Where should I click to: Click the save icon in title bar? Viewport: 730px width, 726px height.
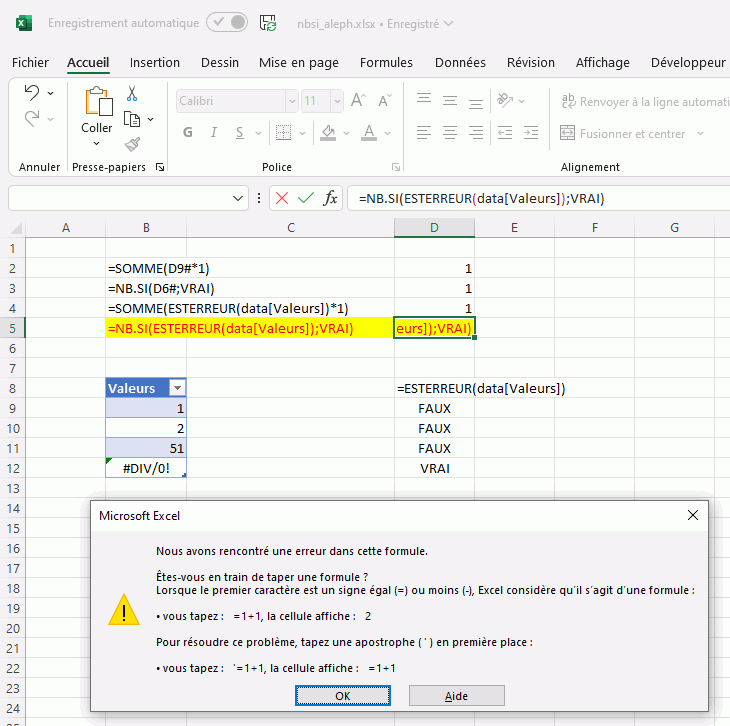pyautogui.click(x=268, y=23)
